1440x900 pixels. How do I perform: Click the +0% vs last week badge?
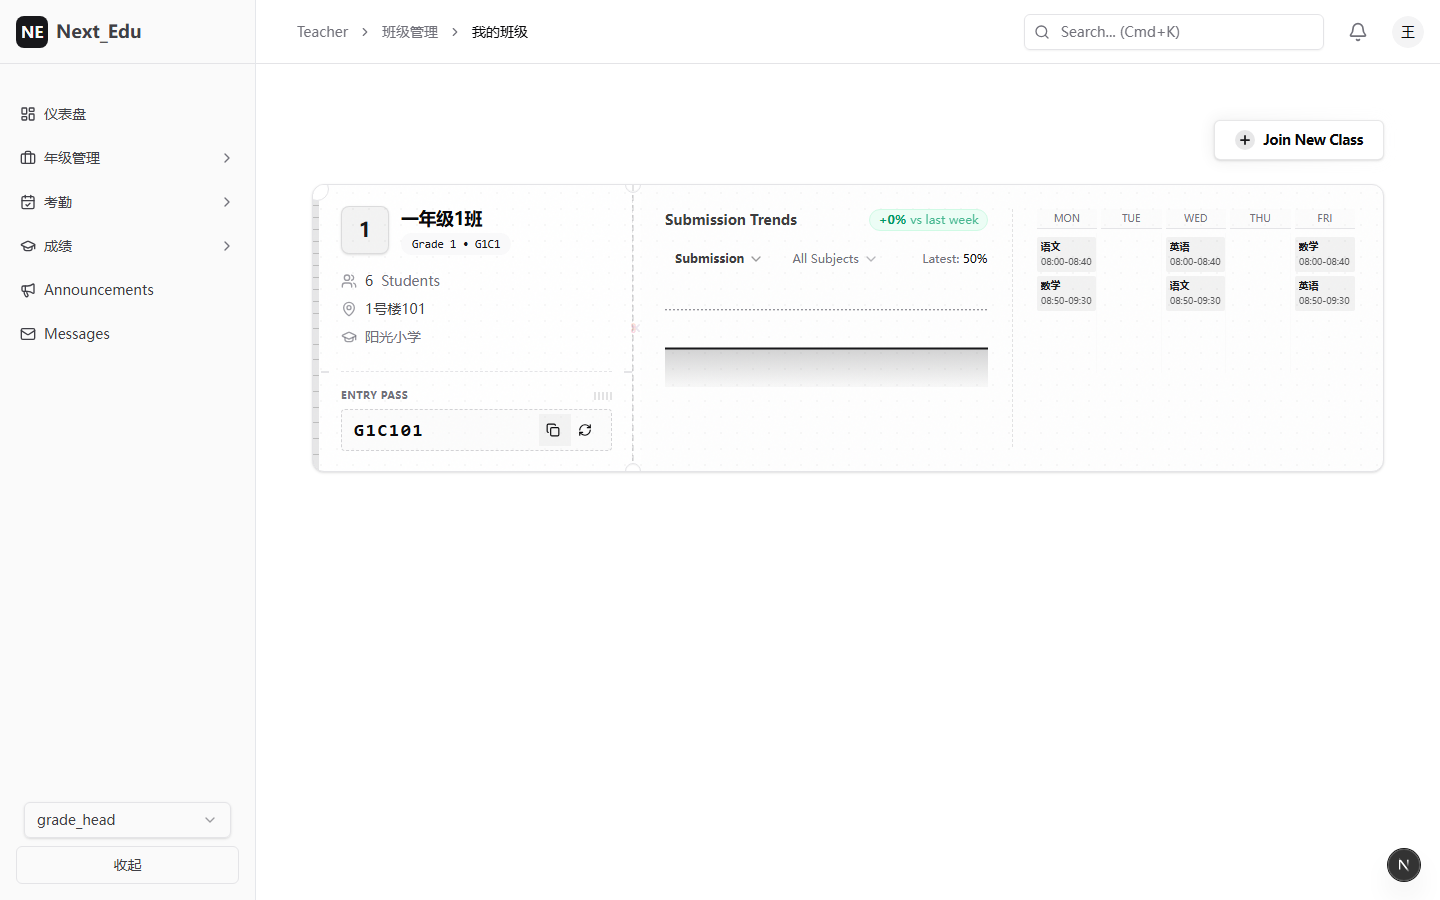pyautogui.click(x=929, y=220)
